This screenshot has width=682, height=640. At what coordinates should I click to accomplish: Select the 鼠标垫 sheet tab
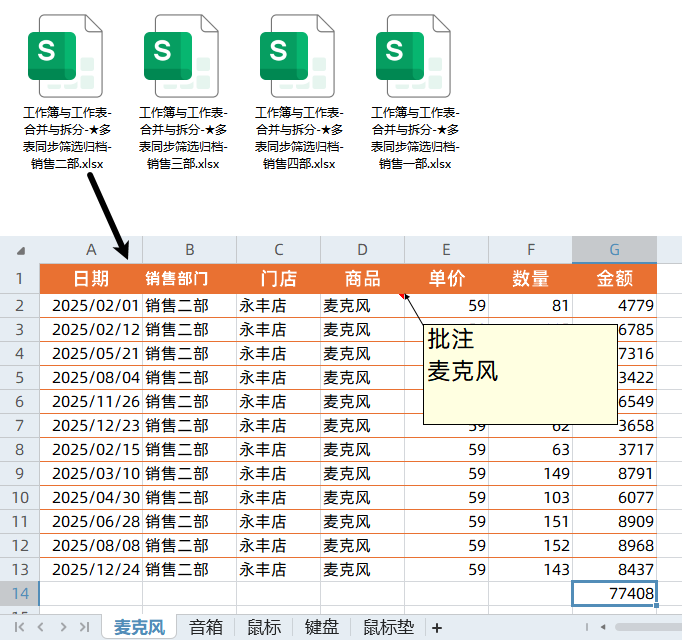coord(387,627)
